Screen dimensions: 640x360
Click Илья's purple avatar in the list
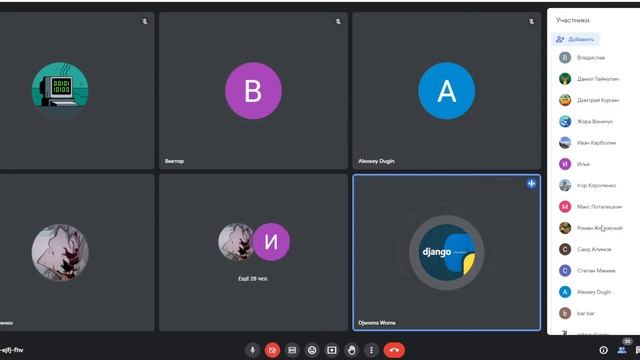[x=565, y=164]
